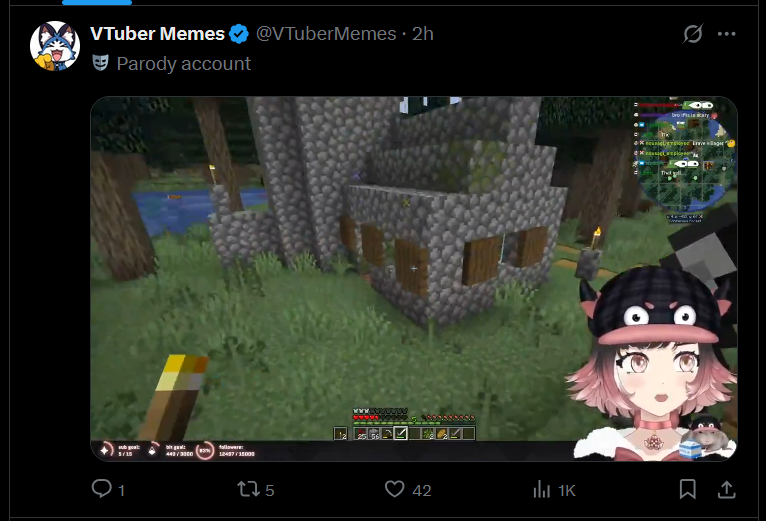Screen dimensions: 766x521
Task: Play the Minecraft cobblestone house video
Action: pyautogui.click(x=414, y=279)
